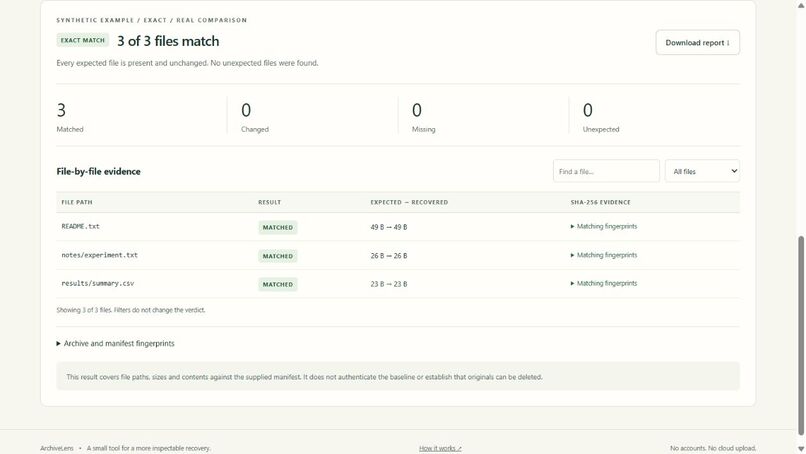The width and height of the screenshot is (806, 454).
Task: Click the No accounts. No cloud upload text
Action: point(713,448)
